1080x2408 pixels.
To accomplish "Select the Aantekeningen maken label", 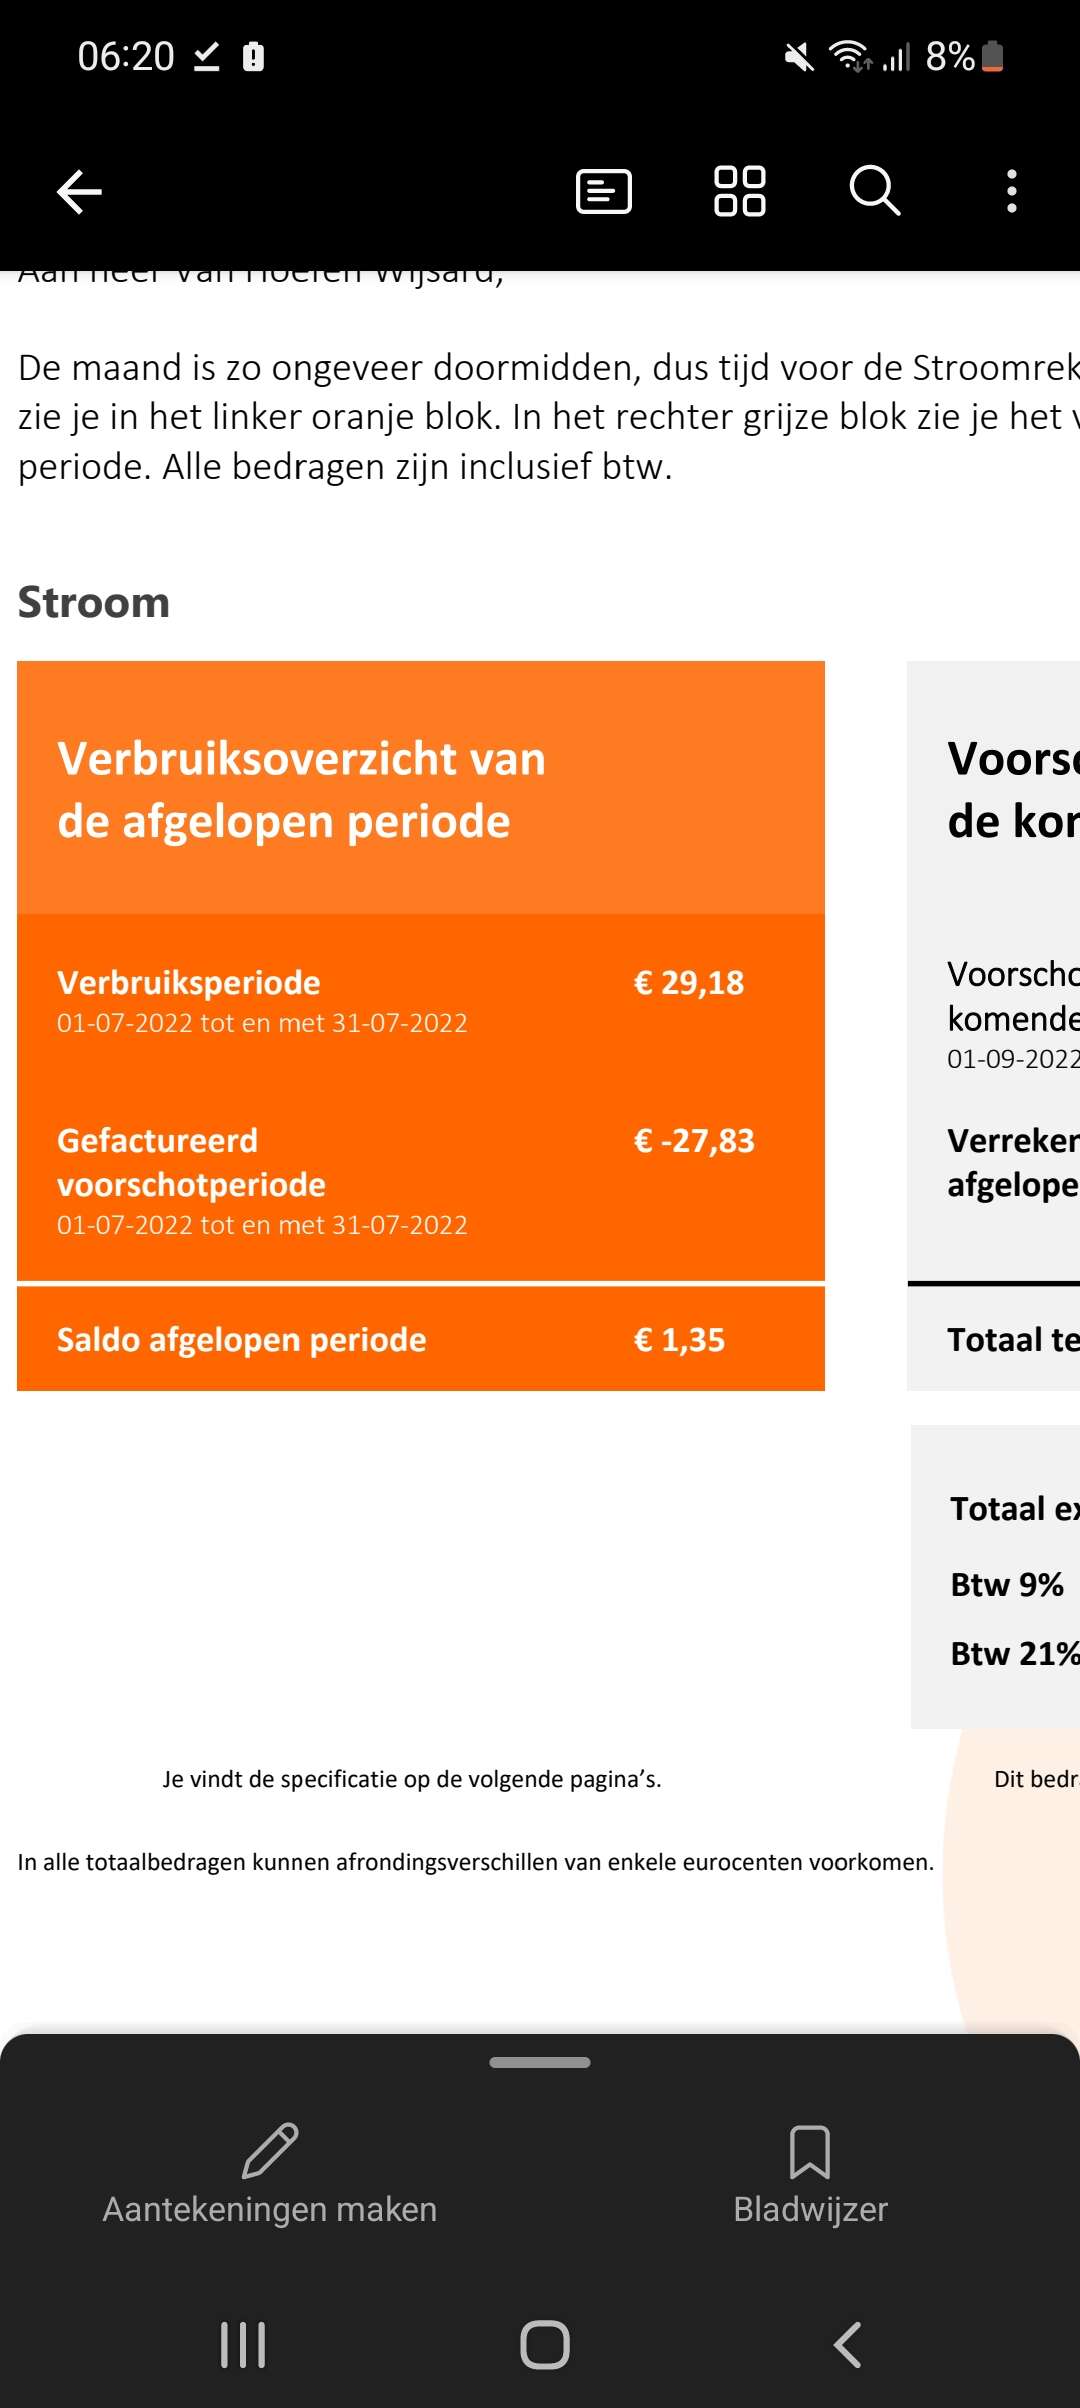I will [x=270, y=2209].
